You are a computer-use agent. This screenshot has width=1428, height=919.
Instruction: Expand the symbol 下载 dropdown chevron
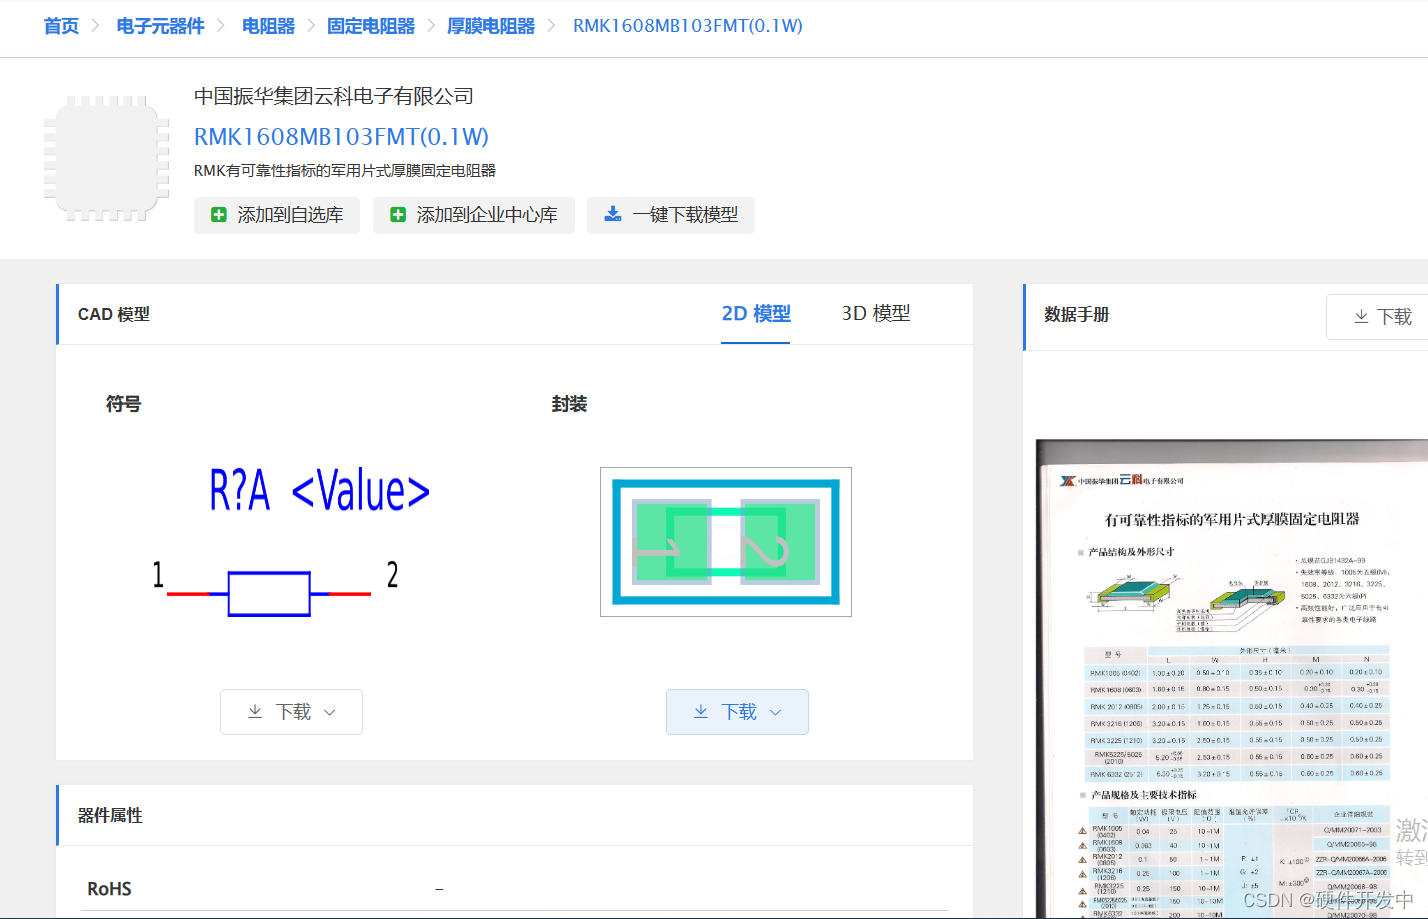[x=330, y=713]
